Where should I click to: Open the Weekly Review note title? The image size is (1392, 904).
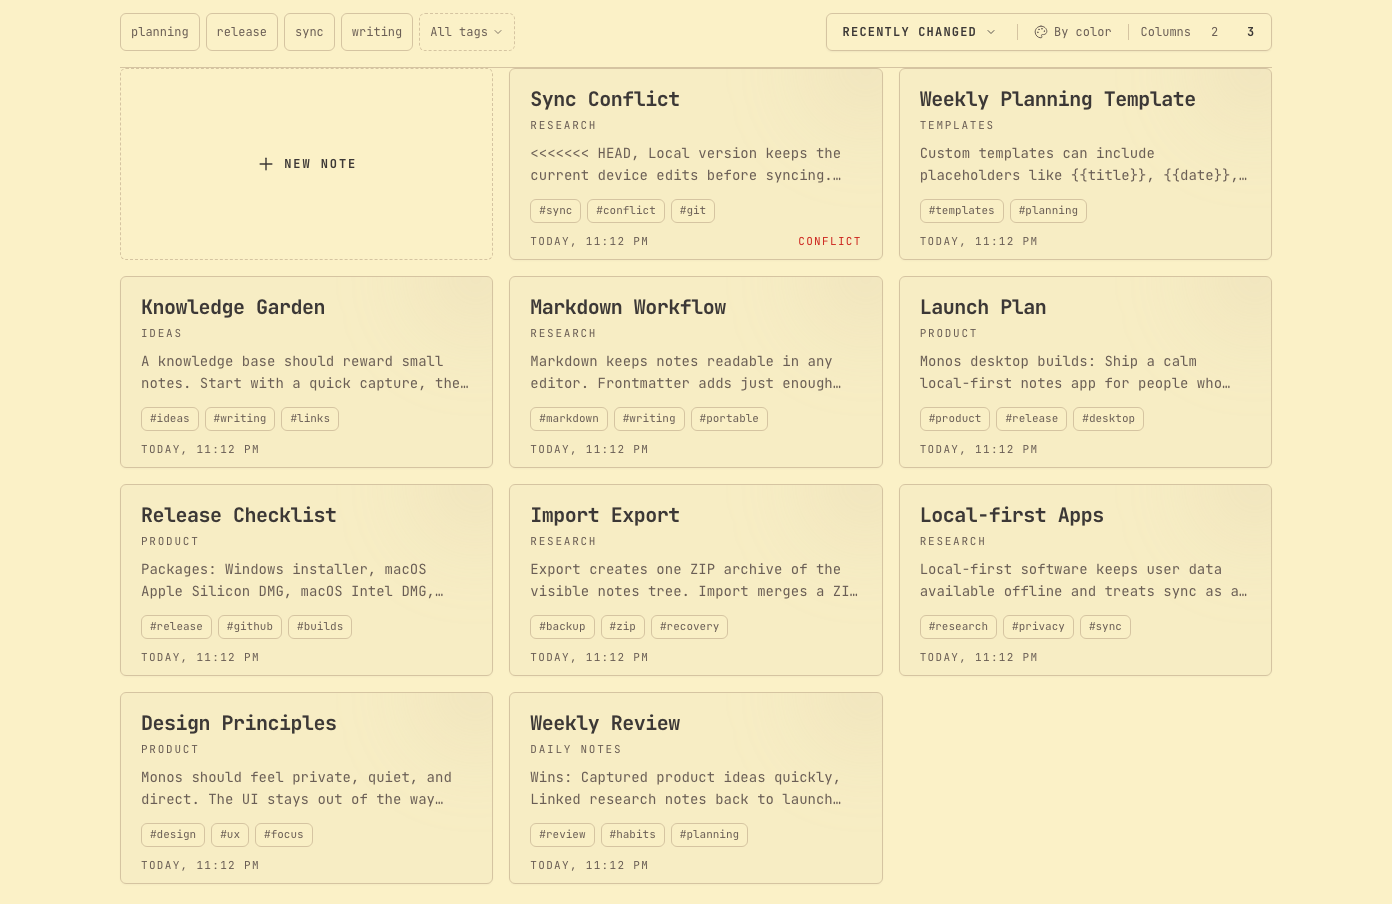pyautogui.click(x=605, y=723)
